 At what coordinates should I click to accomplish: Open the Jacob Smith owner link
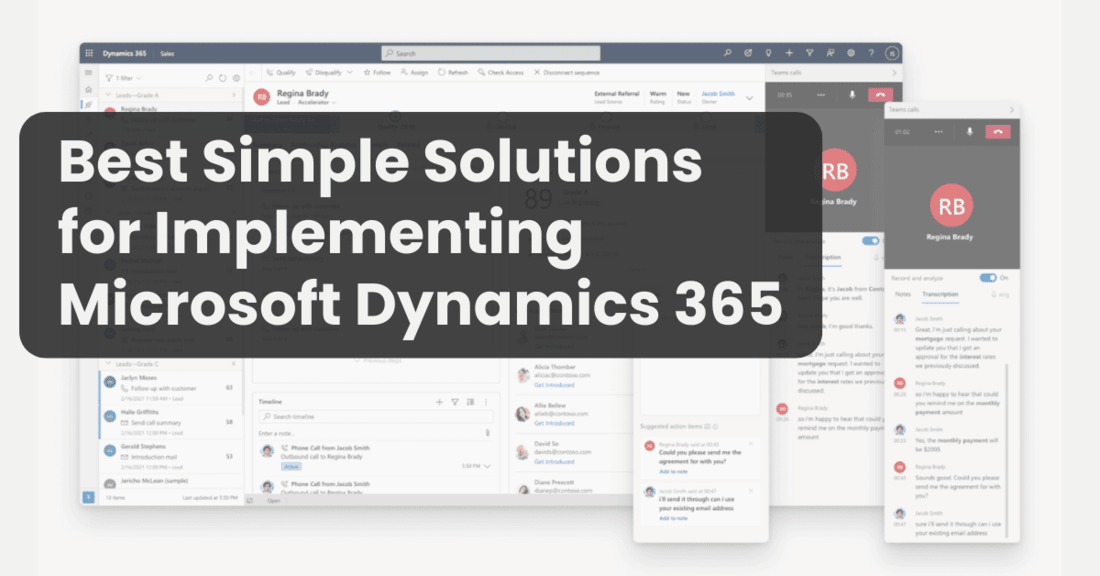pos(718,93)
